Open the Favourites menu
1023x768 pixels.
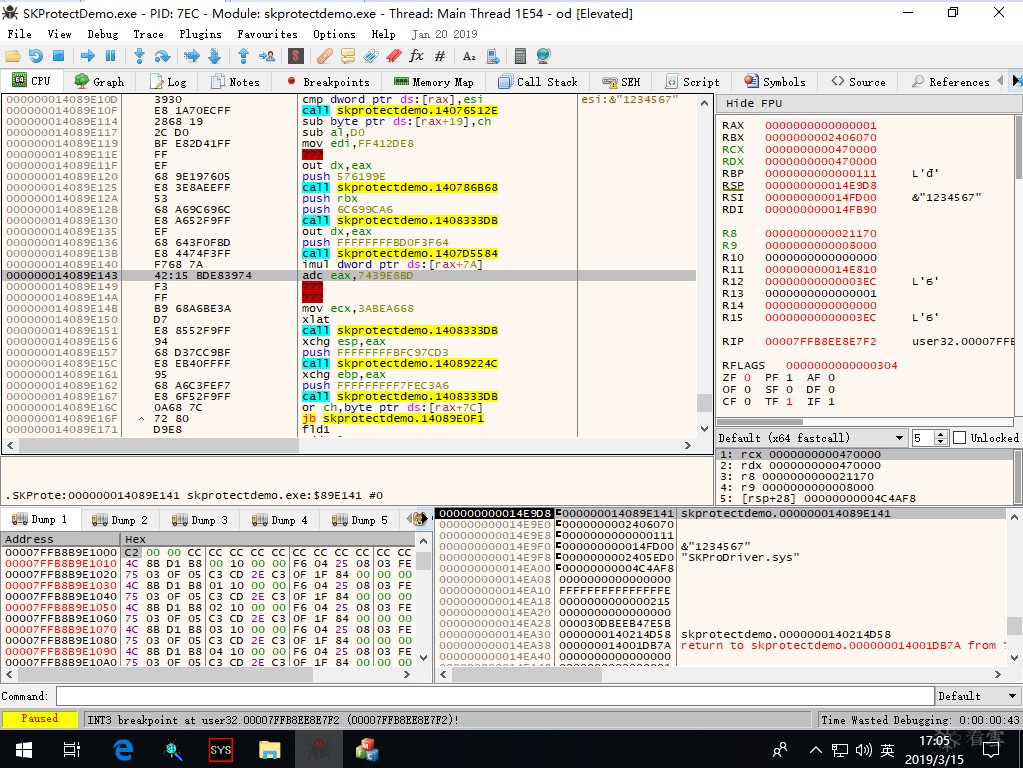(267, 34)
